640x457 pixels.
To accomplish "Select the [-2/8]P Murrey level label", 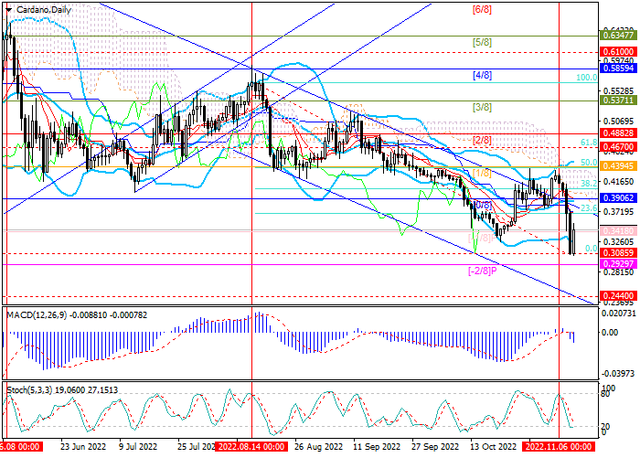I will 483,271.
